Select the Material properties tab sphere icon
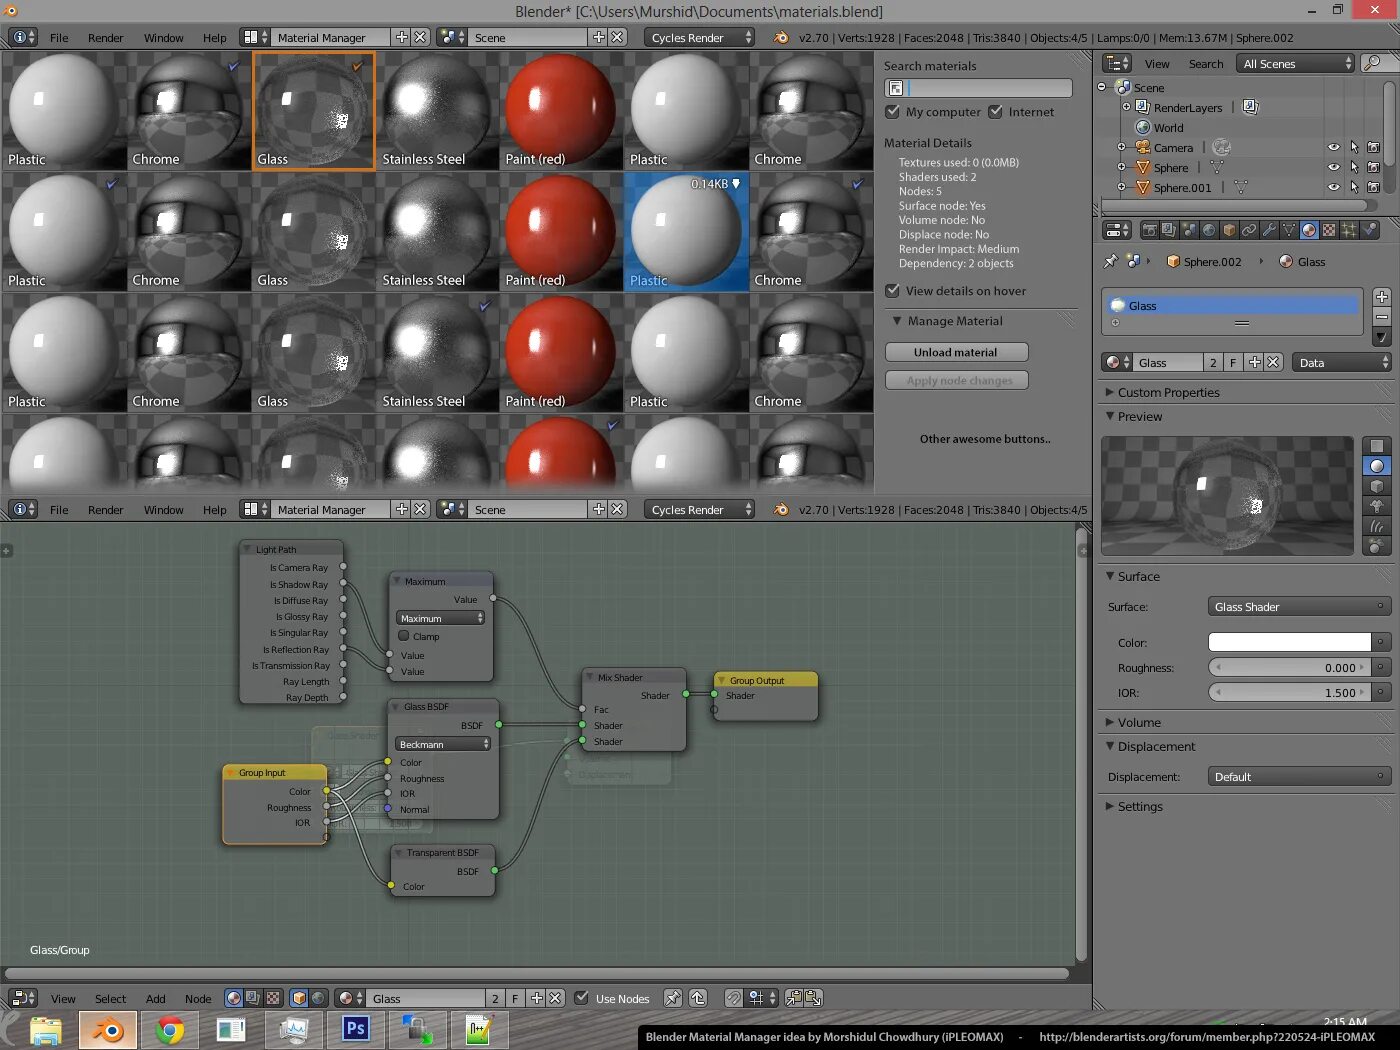Viewport: 1400px width, 1050px height. pos(1309,230)
